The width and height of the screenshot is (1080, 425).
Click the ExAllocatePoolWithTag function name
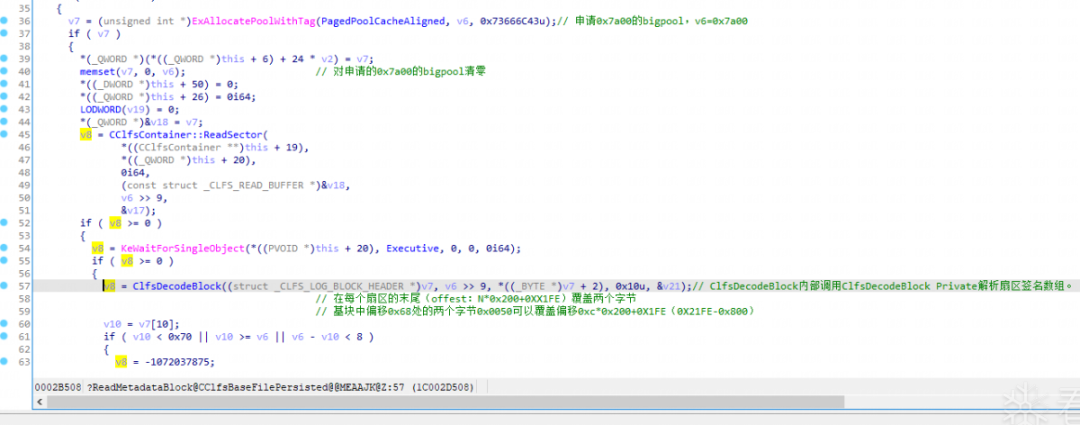point(253,21)
